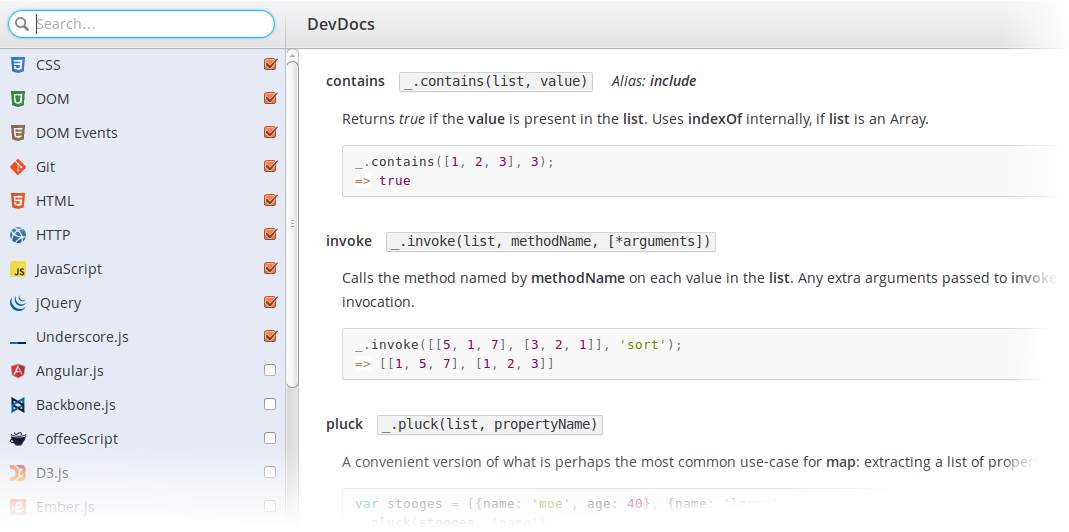Click in the Search input field
Viewport: 1069px width, 532px height.
pyautogui.click(x=150, y=24)
